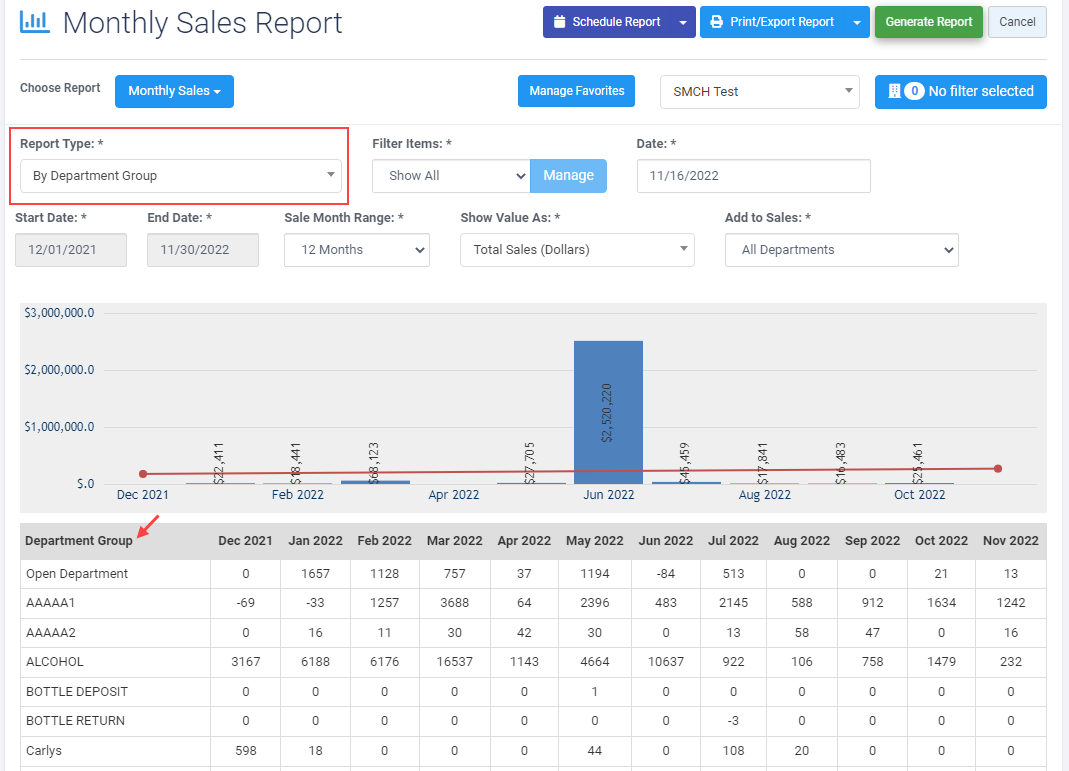
Task: Click the building icon on filter button
Action: click(x=894, y=91)
